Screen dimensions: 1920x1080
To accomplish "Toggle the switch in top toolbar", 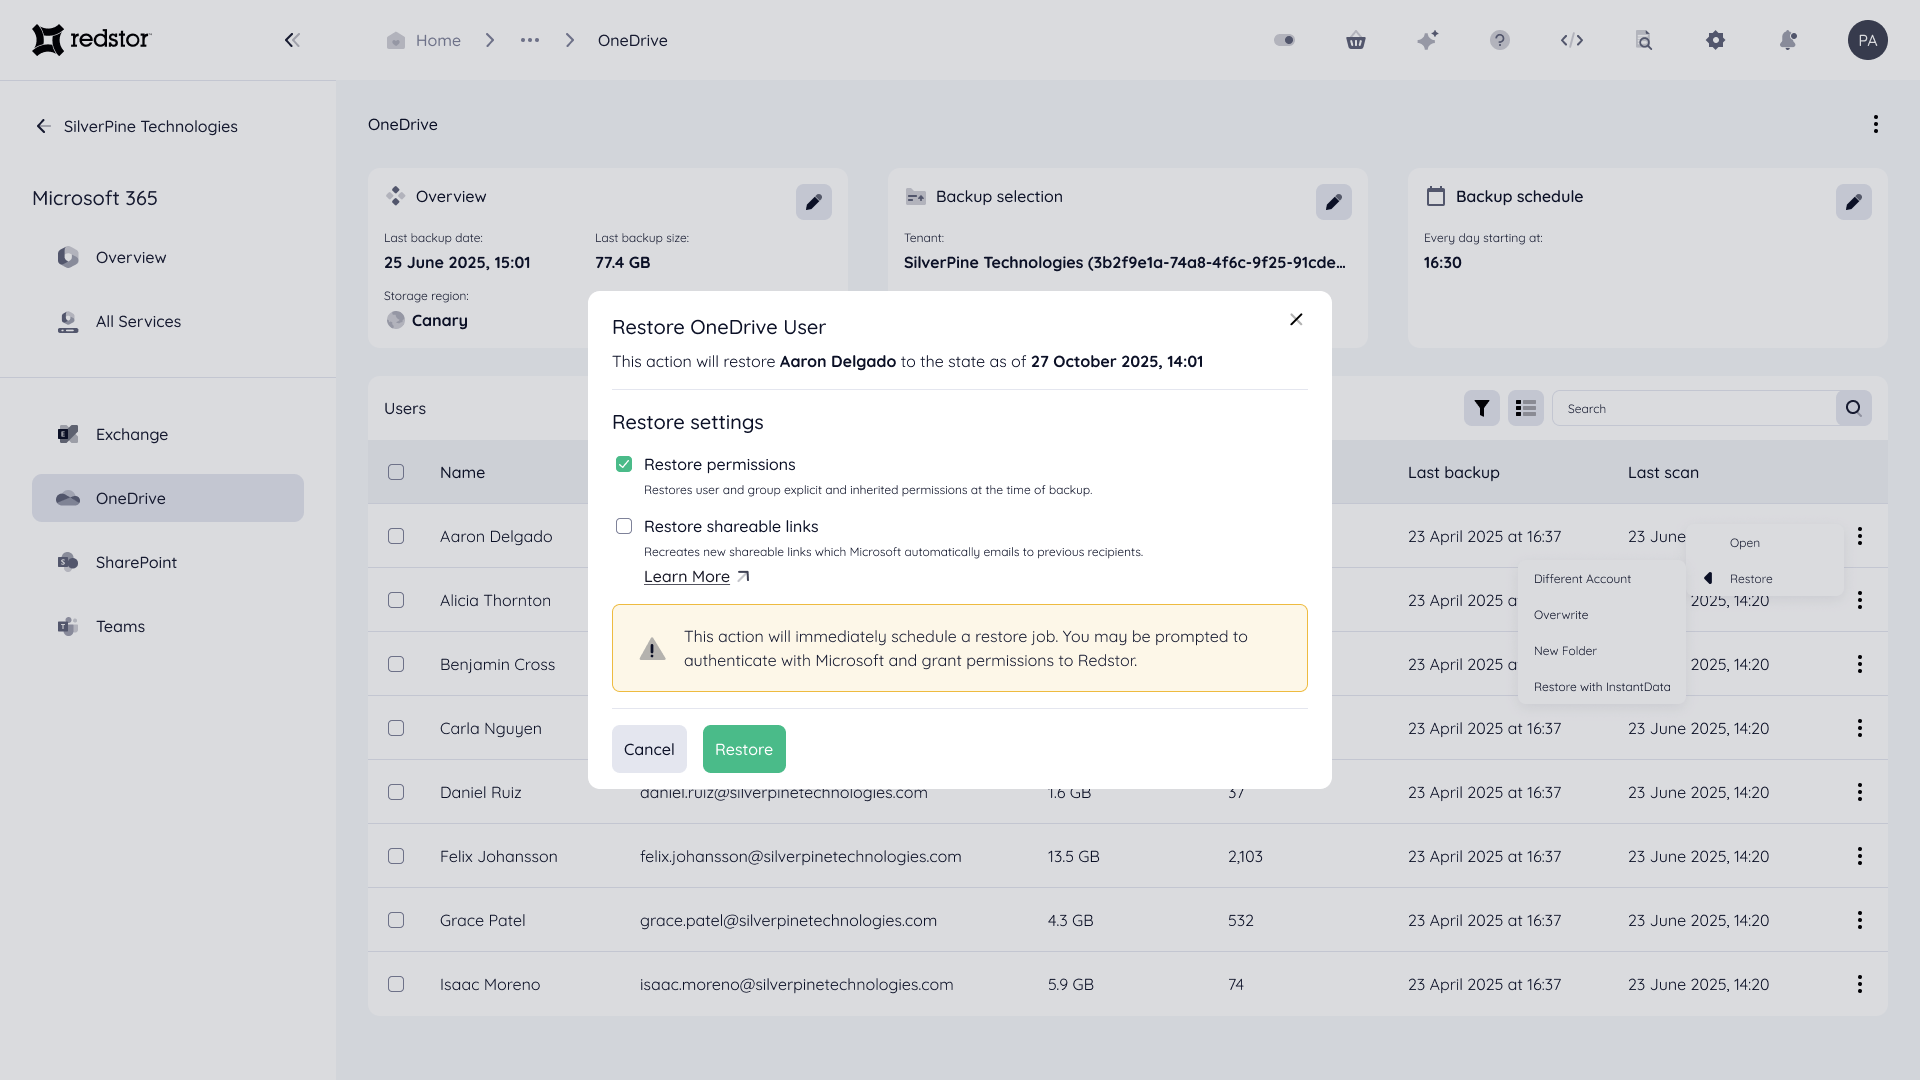I will point(1284,40).
